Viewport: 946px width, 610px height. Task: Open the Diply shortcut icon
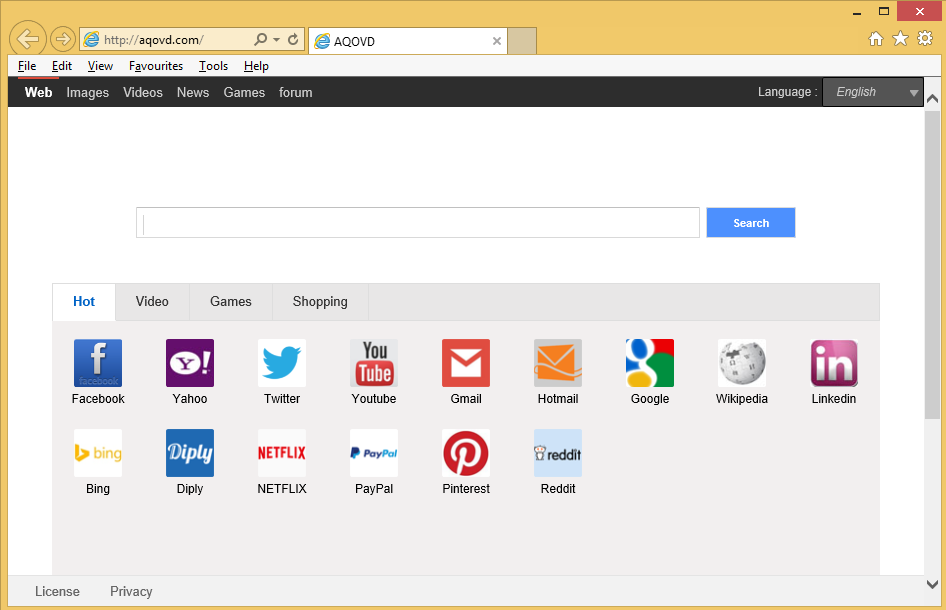tap(190, 453)
